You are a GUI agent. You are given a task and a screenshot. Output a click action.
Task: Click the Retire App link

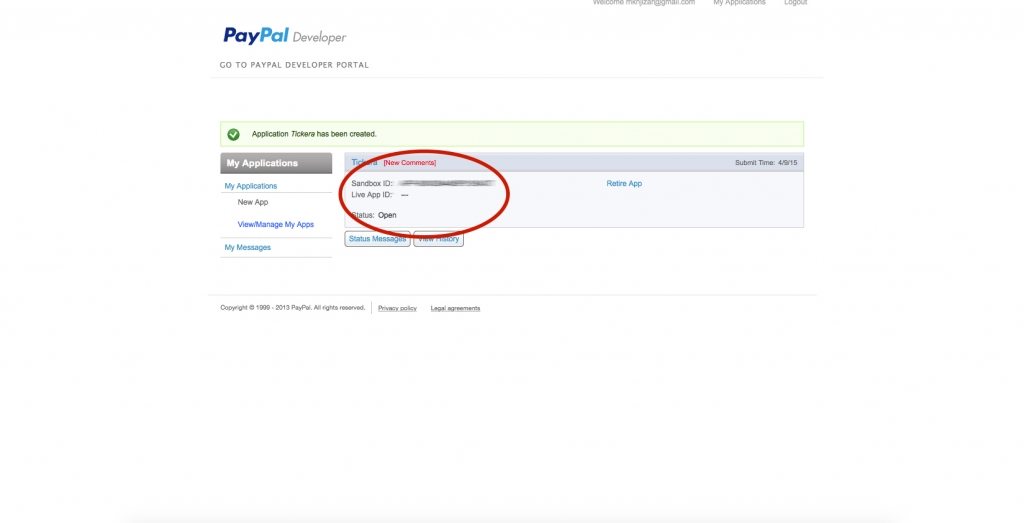click(624, 183)
